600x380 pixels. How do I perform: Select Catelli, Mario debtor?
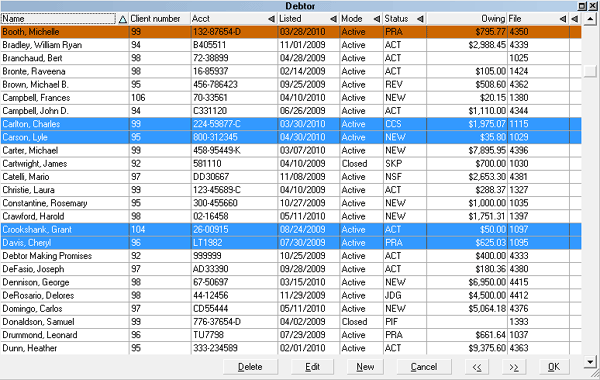[x=291, y=177]
